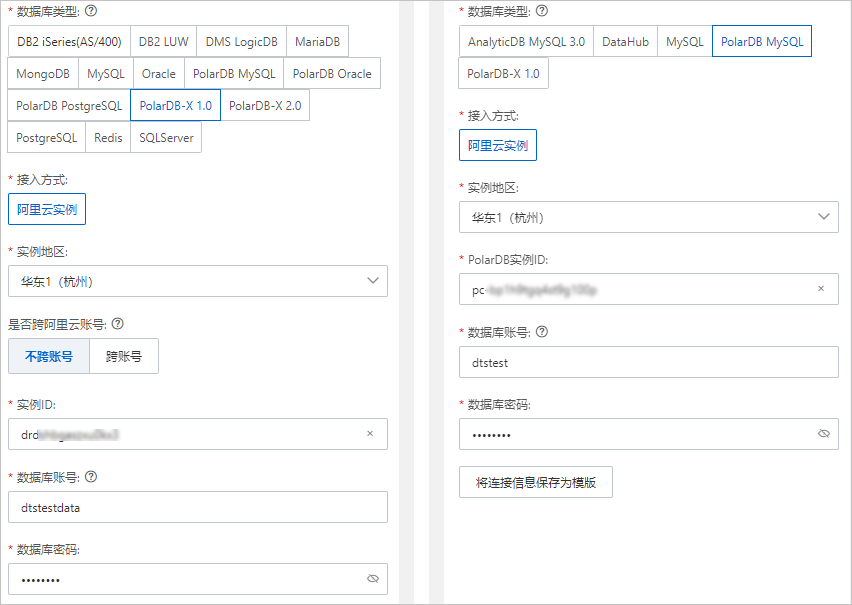Screen dimensions: 852x605
Task: Select MongoDB database type
Action: point(43,73)
